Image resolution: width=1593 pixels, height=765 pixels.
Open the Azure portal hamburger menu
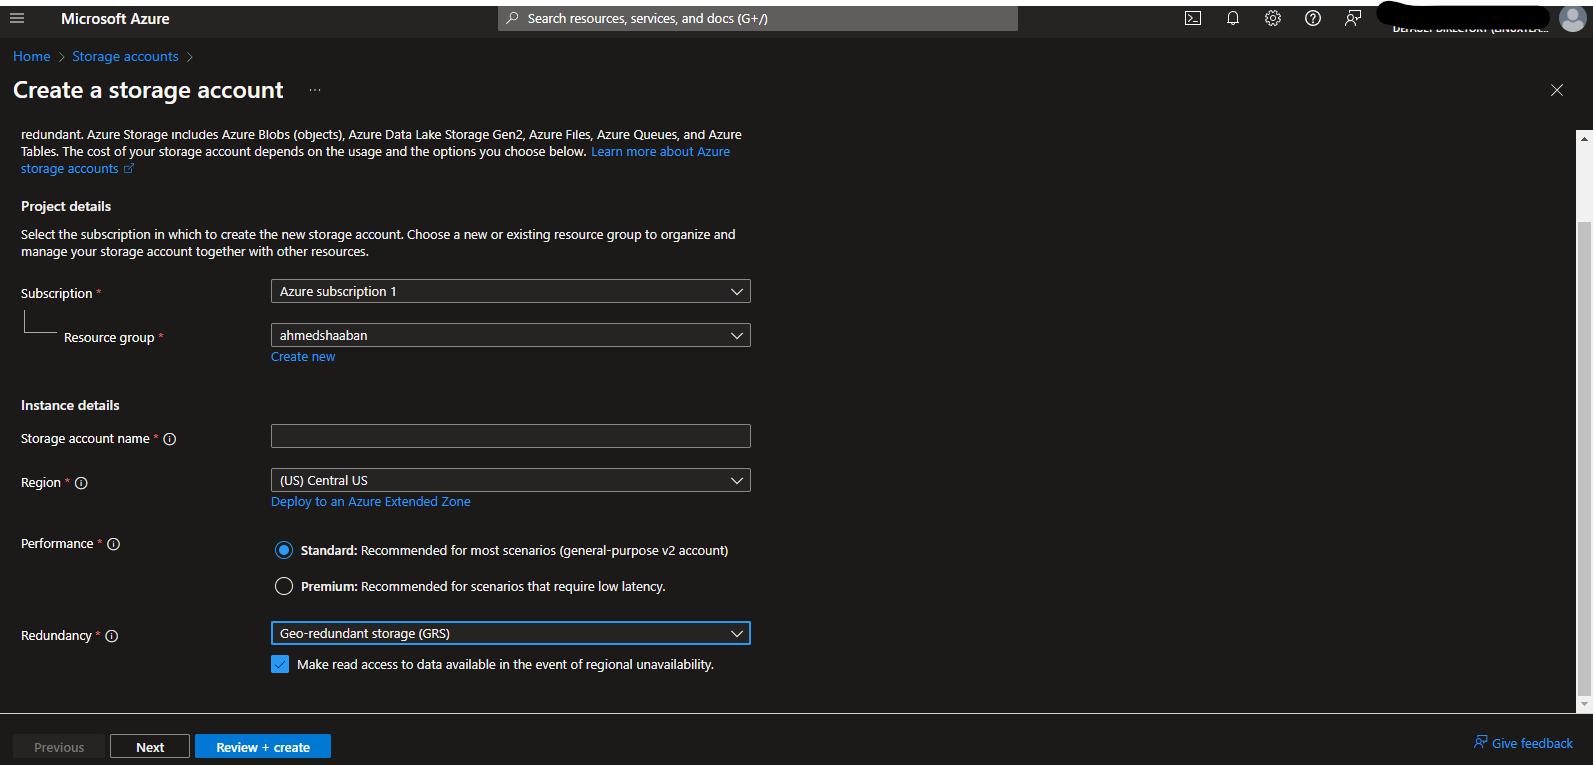pos(17,18)
